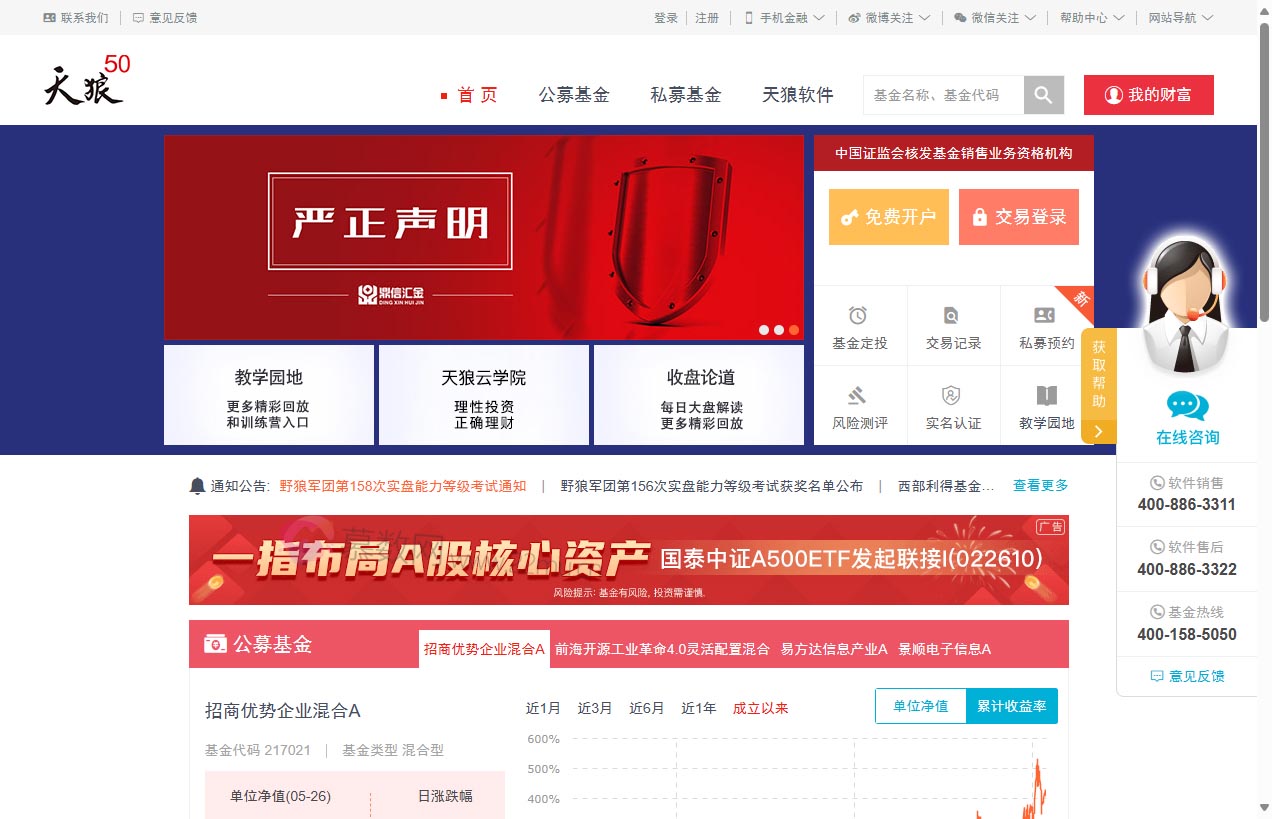Click the fund search input field
1272x819 pixels.
[x=940, y=94]
